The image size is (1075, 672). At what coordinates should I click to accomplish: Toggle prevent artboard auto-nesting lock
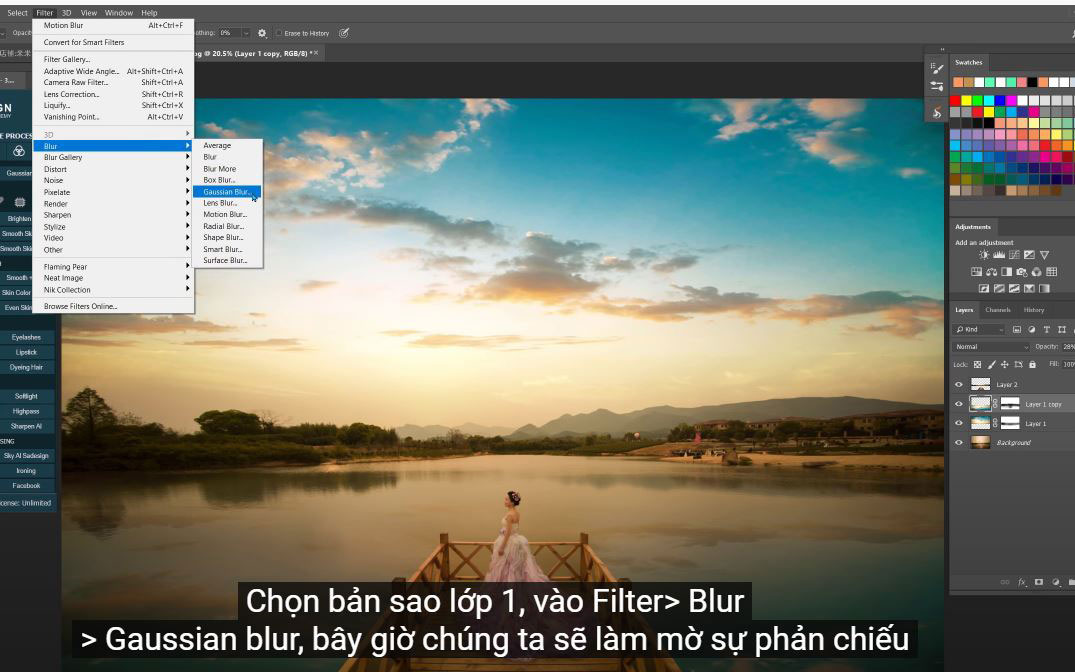point(1019,365)
